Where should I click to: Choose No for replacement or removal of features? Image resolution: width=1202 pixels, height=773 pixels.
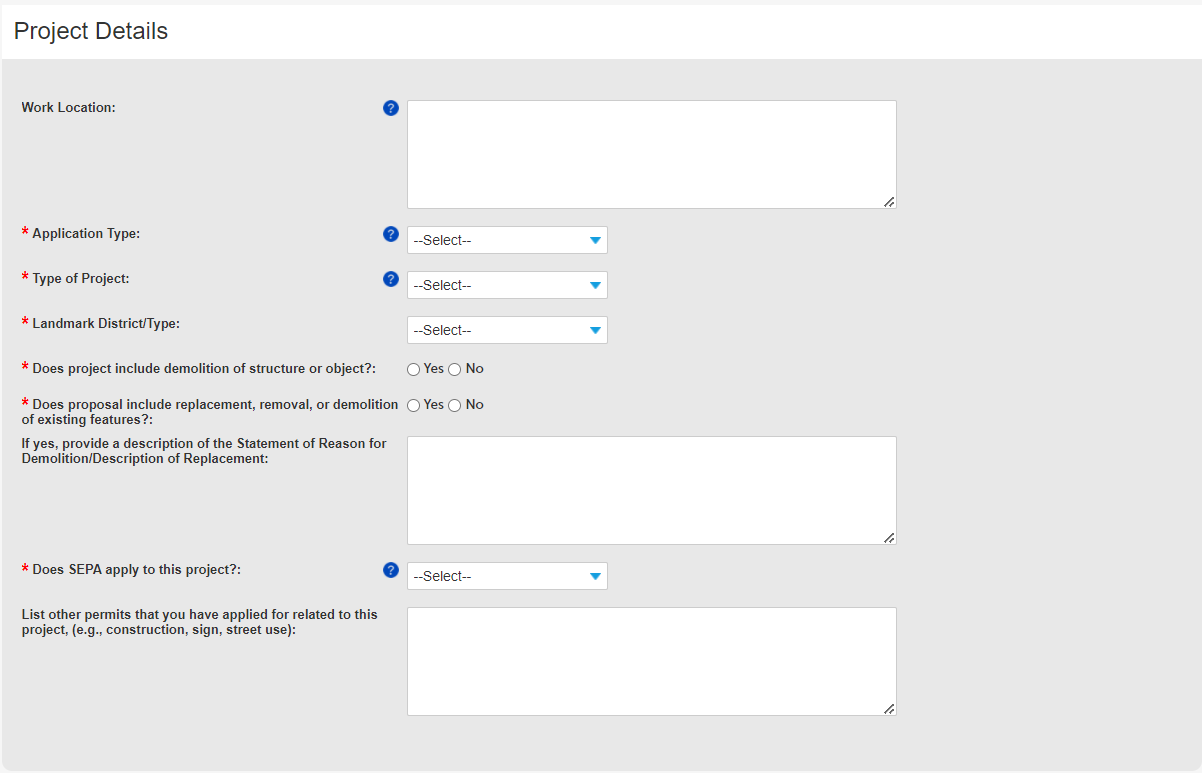455,405
